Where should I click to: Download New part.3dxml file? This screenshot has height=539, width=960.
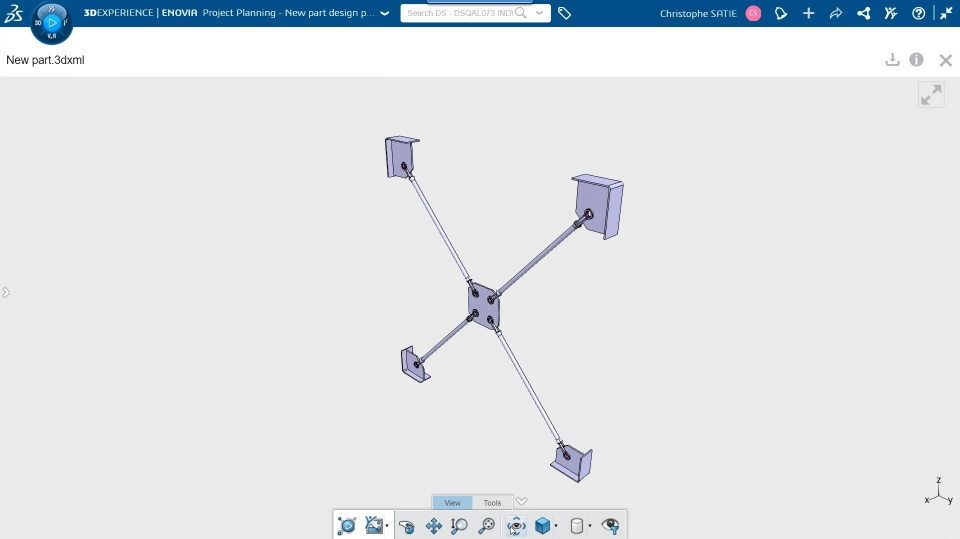click(893, 59)
